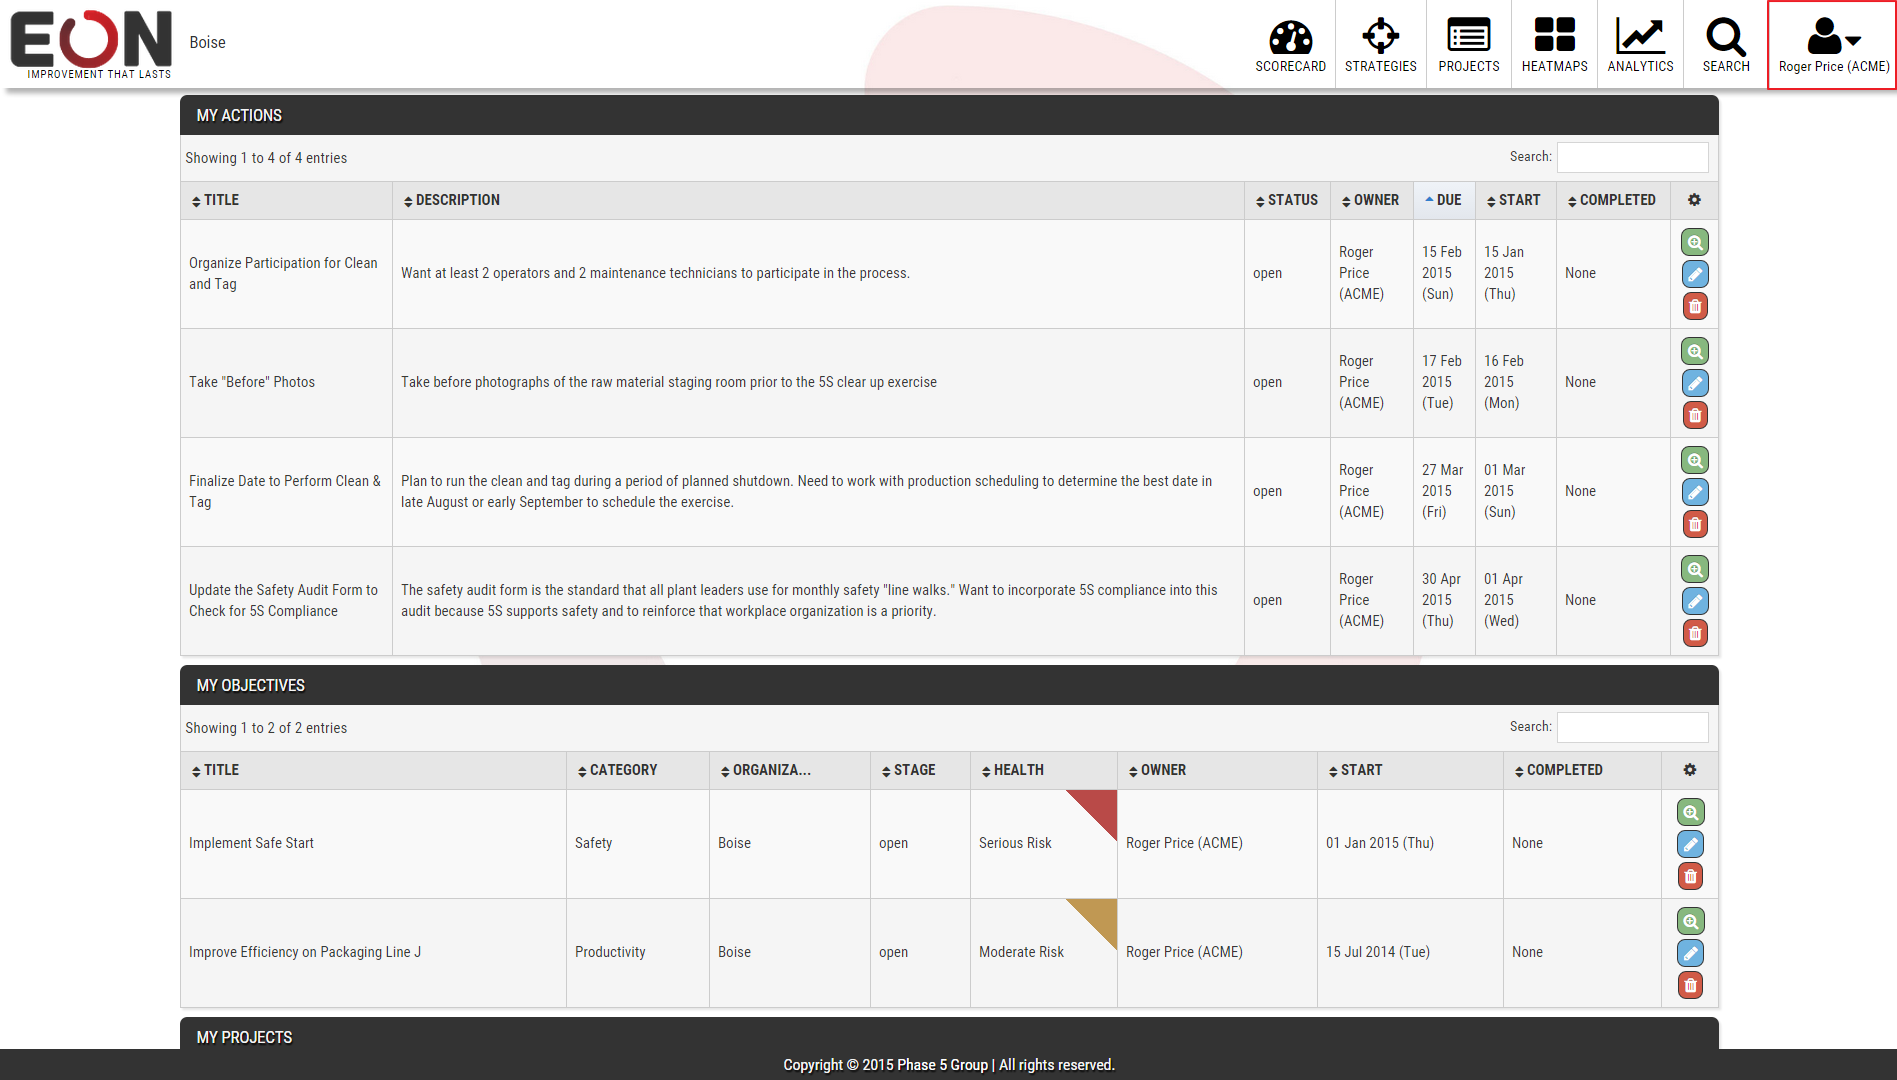
Task: Sort My Objectives by Title column
Action: point(373,770)
